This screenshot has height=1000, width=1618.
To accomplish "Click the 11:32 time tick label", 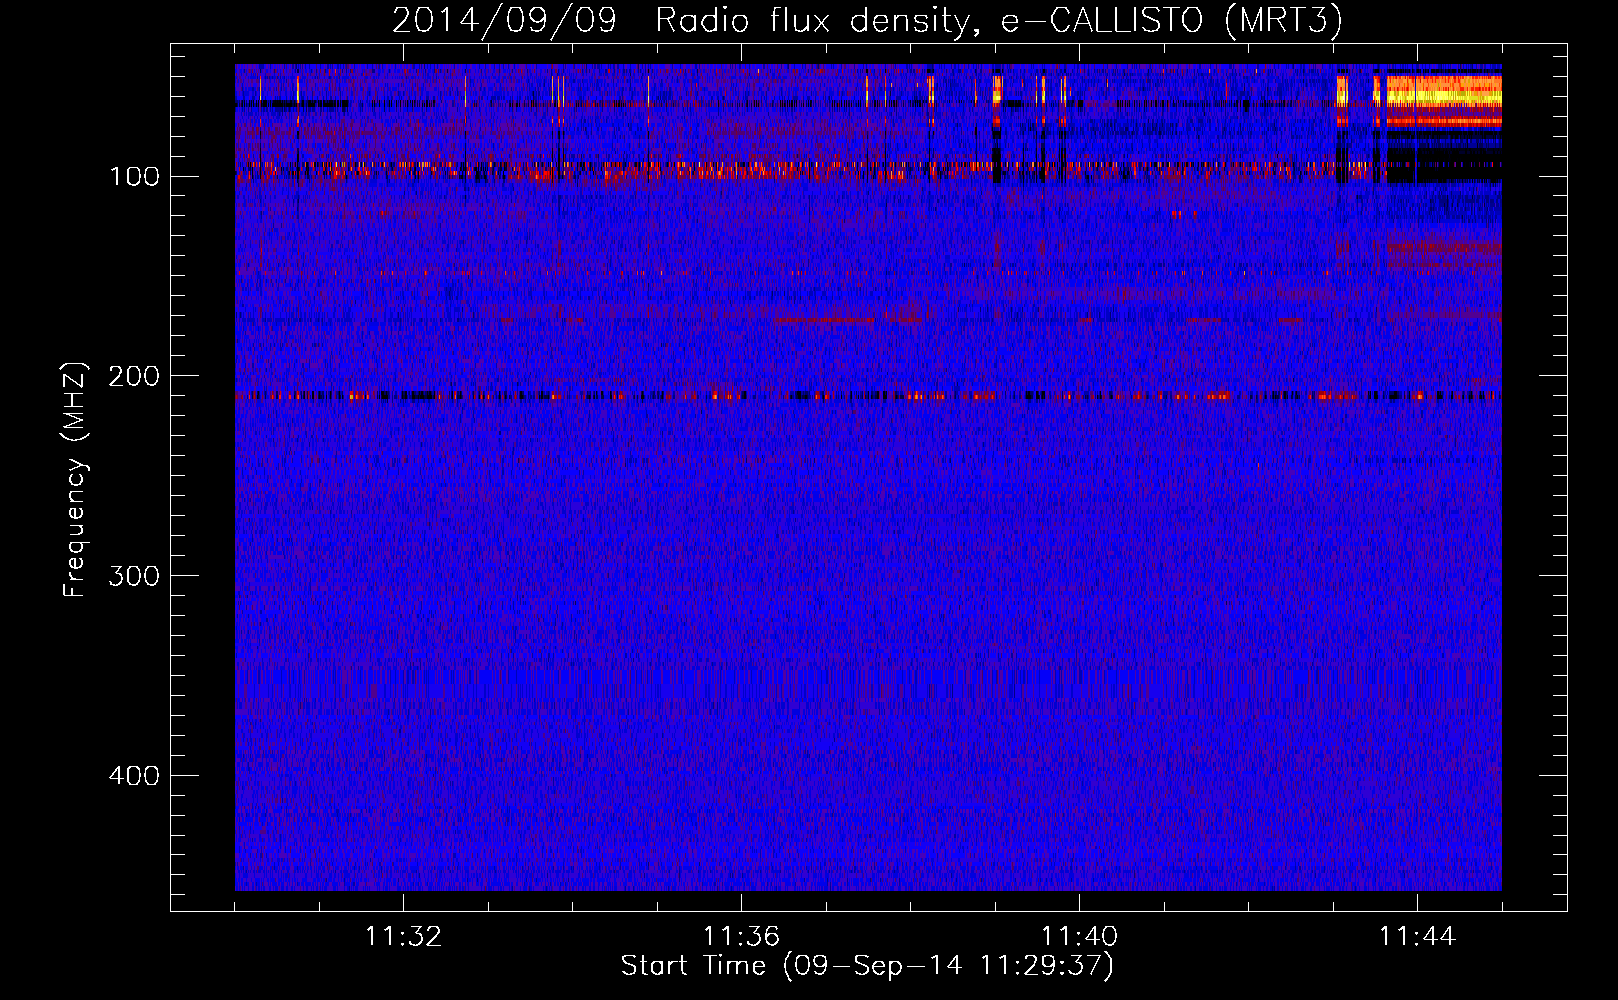I will point(403,937).
